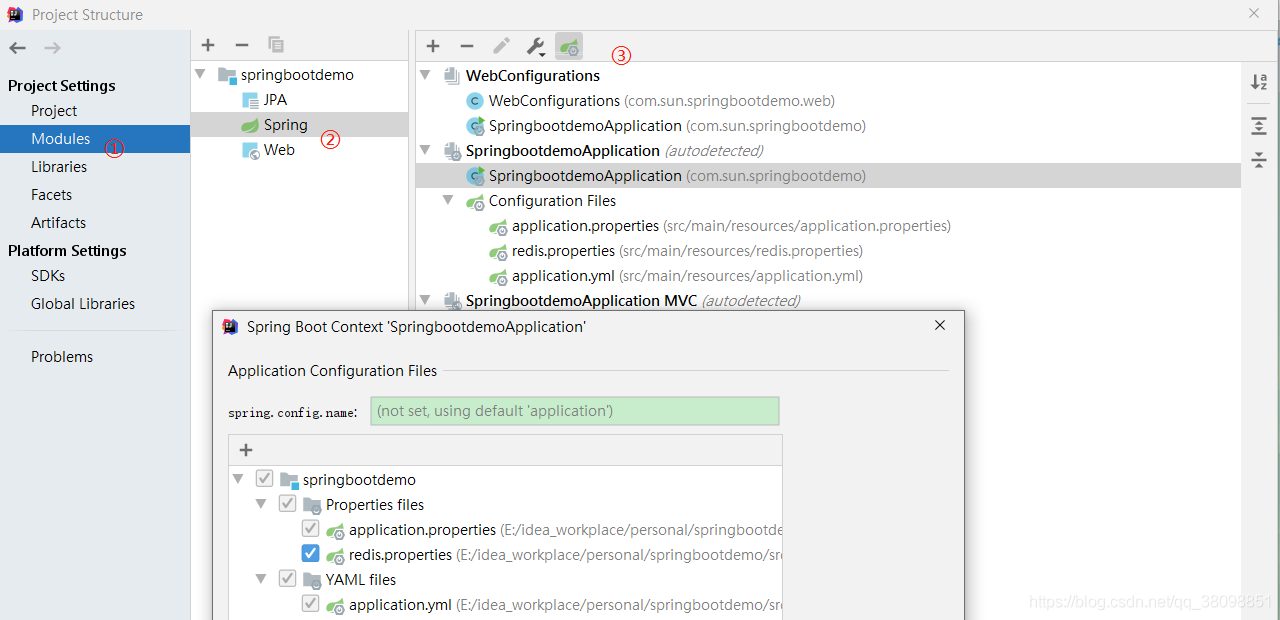
Task: Close the Project Structure window
Action: pos(1254,13)
